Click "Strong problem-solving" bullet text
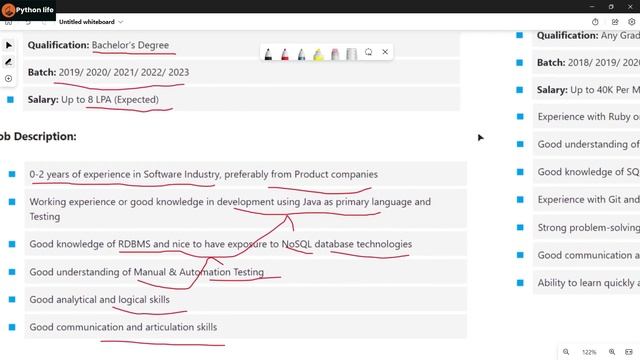 click(x=589, y=227)
